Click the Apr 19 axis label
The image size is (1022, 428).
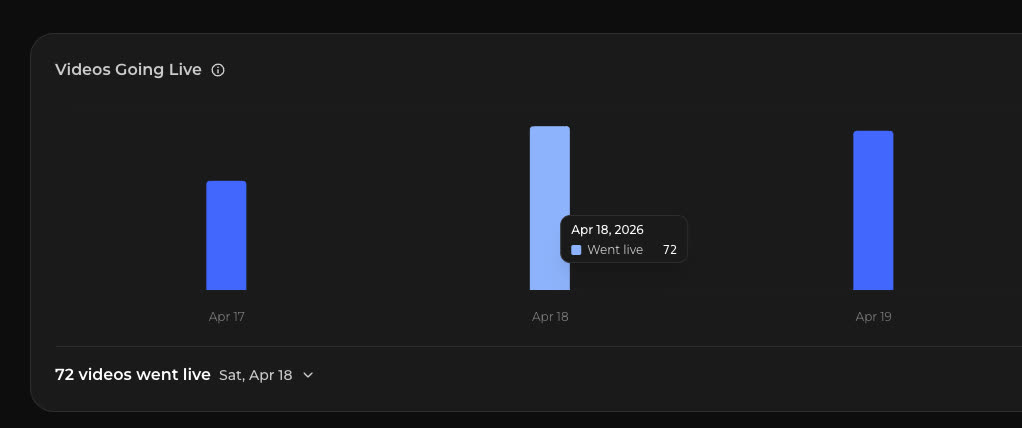[x=873, y=317]
